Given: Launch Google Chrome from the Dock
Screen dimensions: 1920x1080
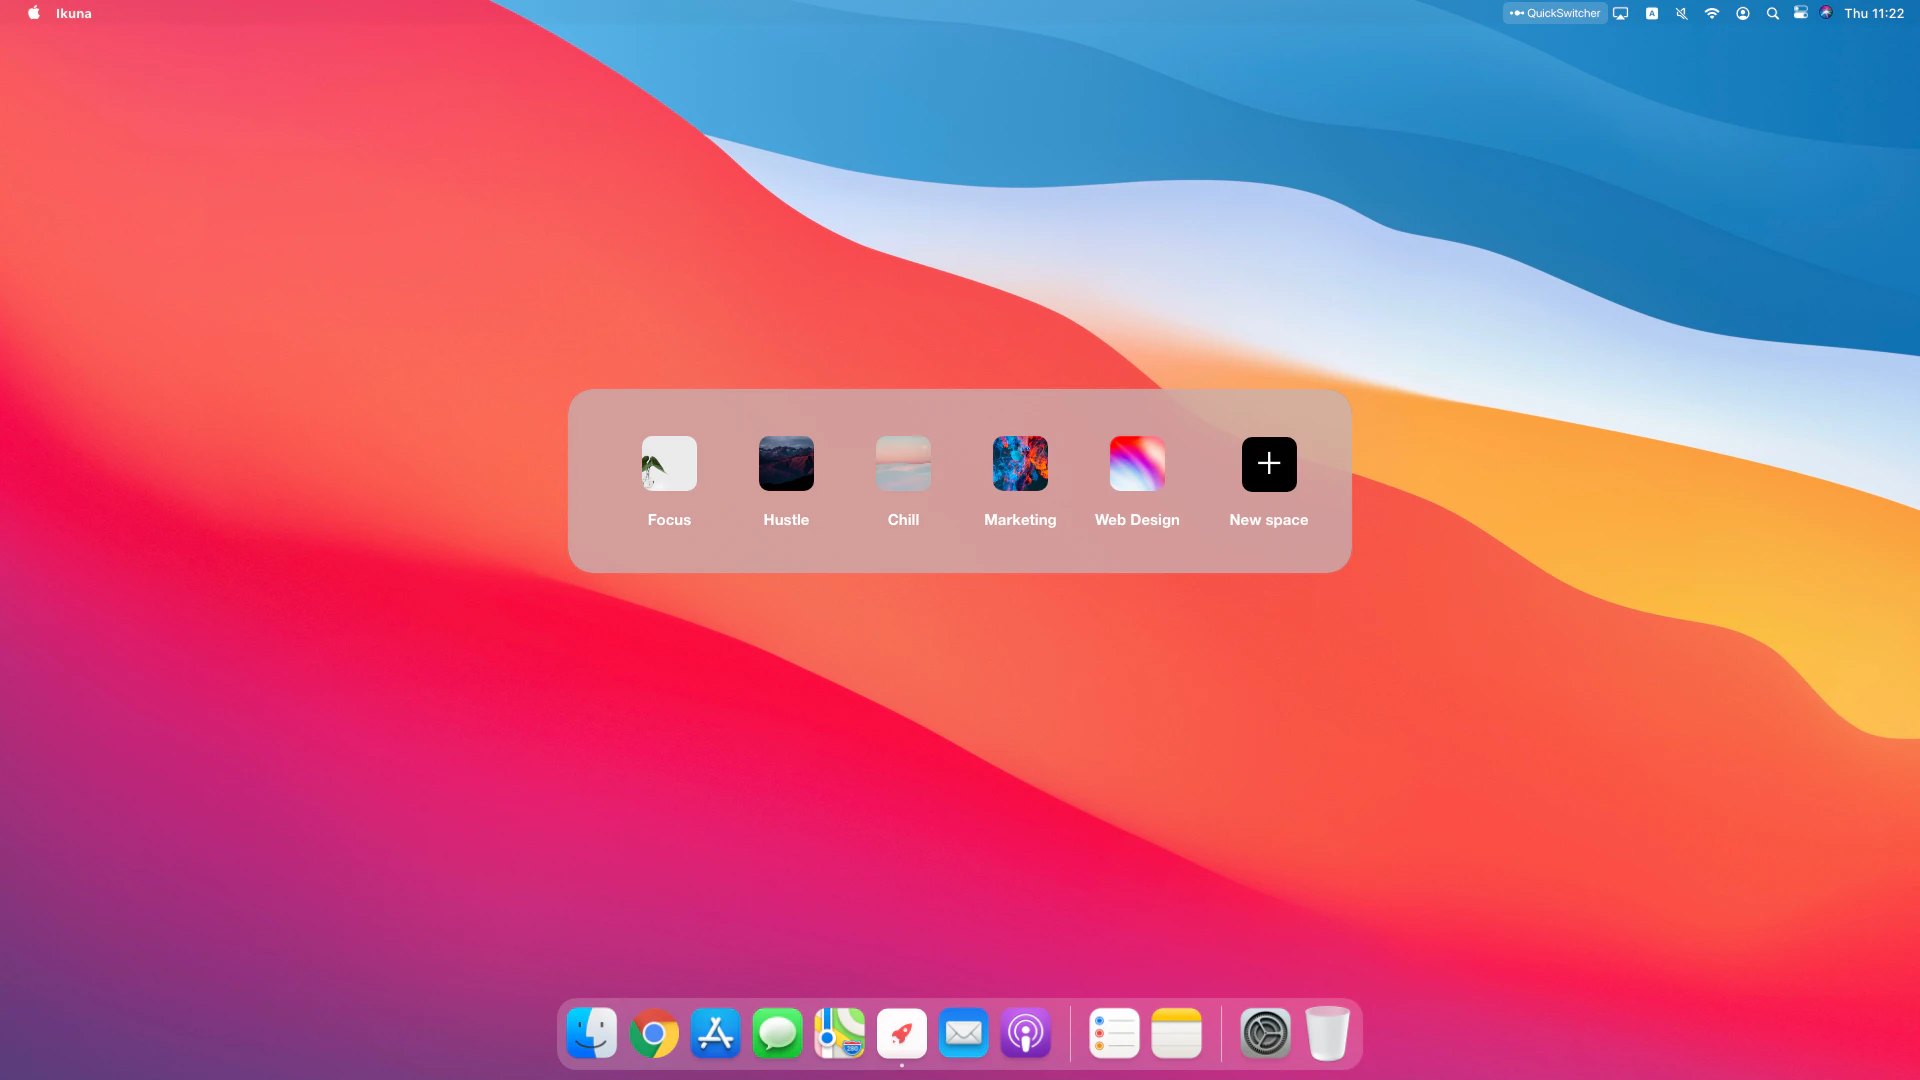Looking at the screenshot, I should coord(654,1033).
